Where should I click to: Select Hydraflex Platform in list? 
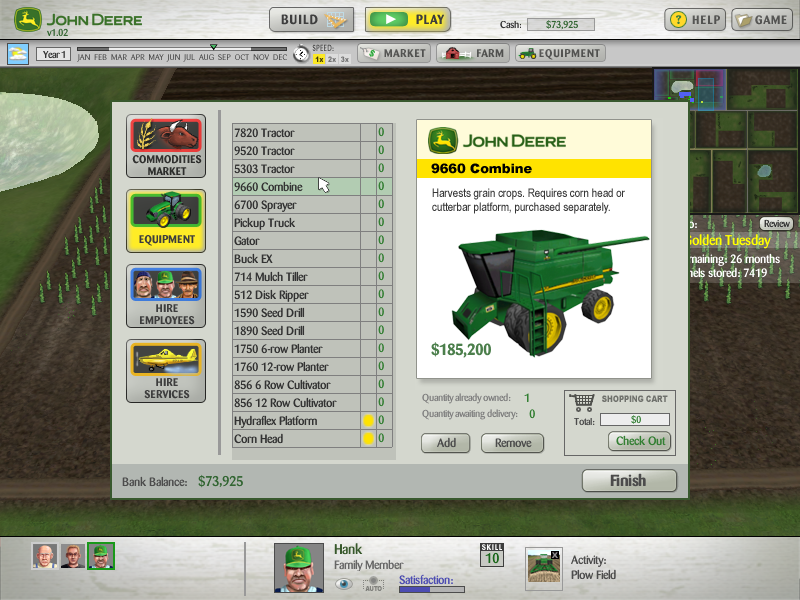pyautogui.click(x=312, y=420)
